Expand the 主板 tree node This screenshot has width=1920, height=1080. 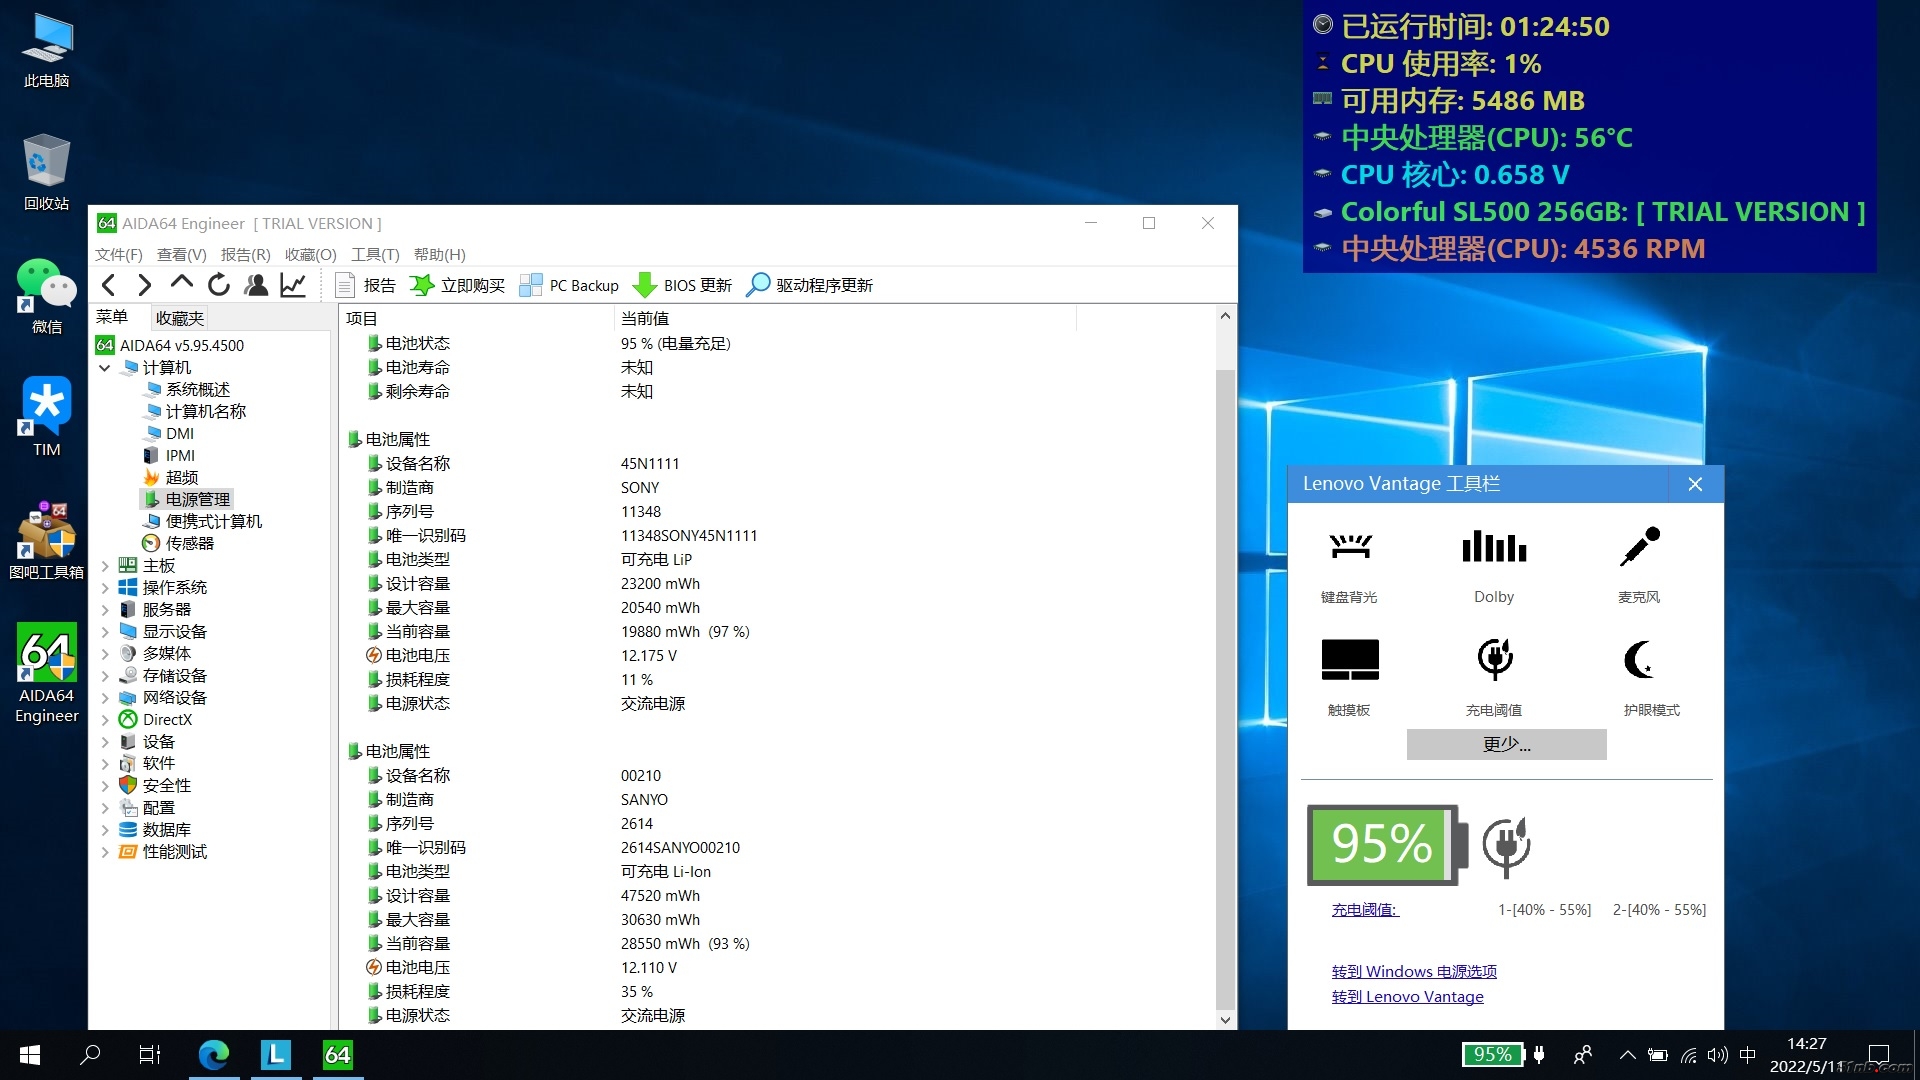click(104, 566)
